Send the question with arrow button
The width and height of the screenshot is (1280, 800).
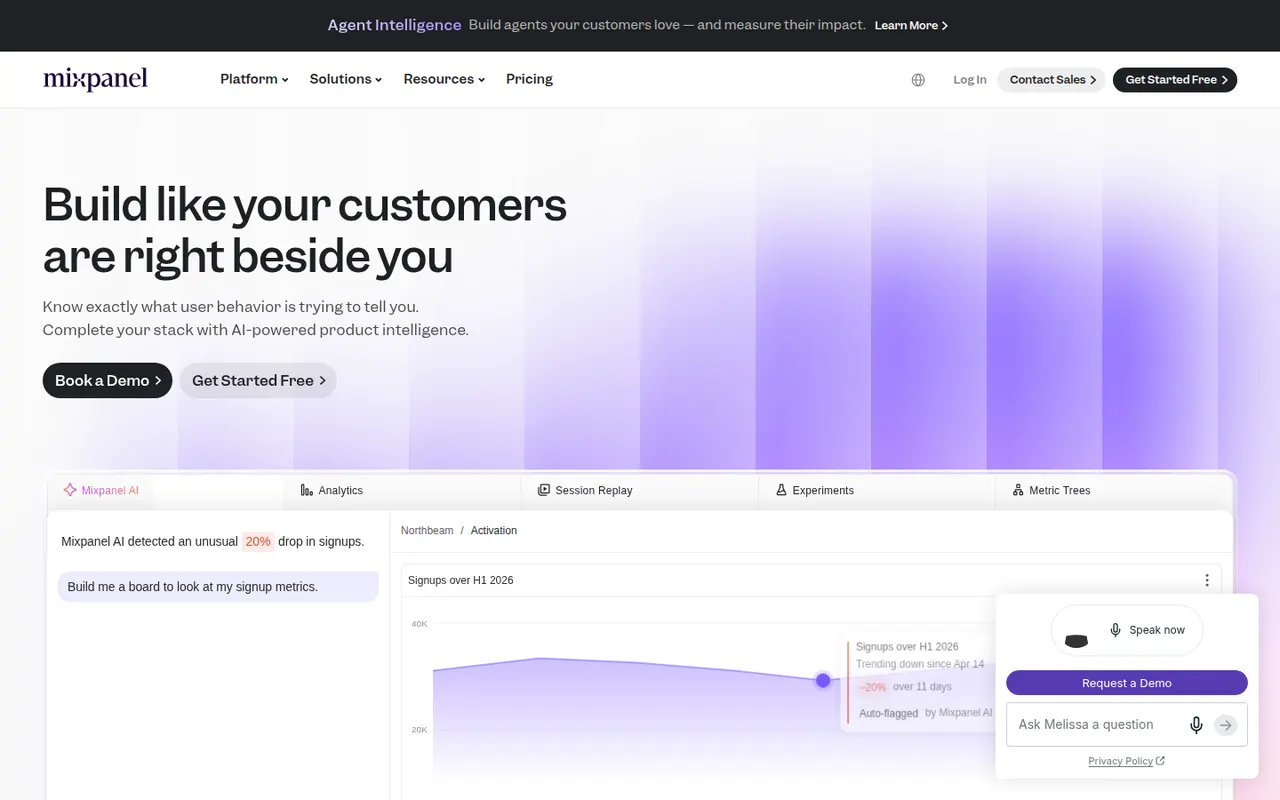click(x=1226, y=725)
